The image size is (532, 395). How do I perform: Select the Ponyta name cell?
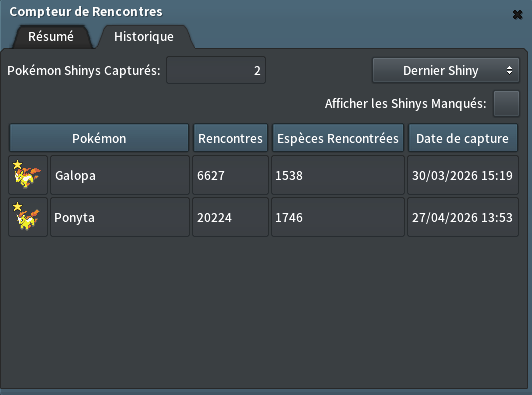120,217
